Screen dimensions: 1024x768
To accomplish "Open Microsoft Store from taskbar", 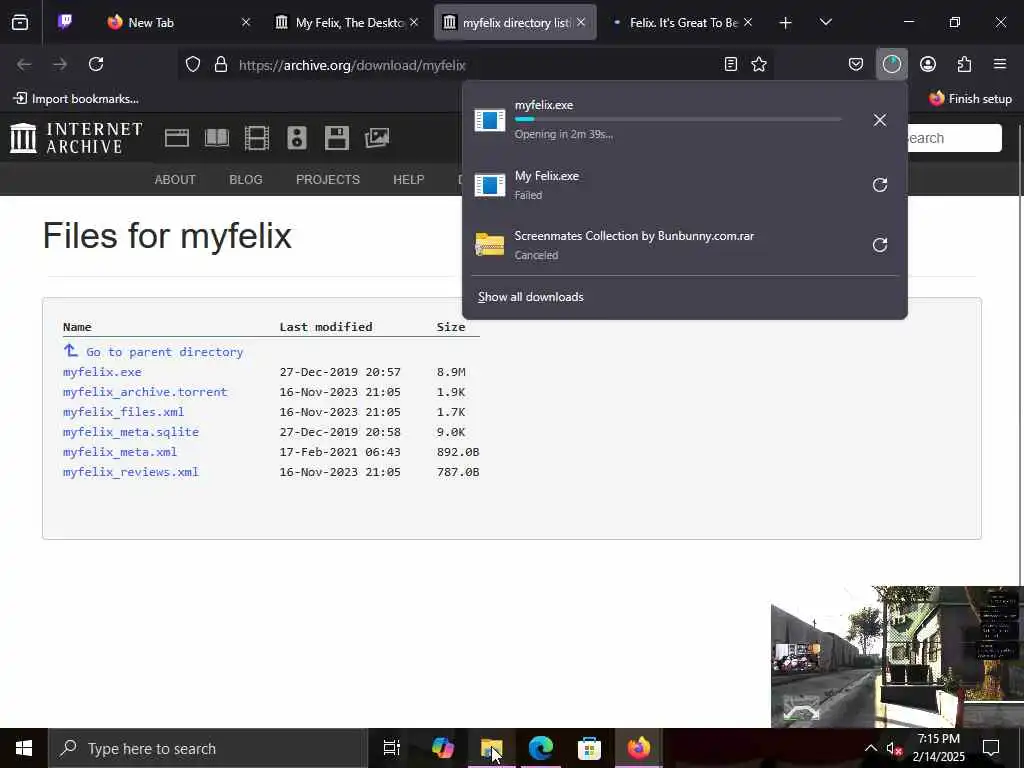I will point(589,748).
